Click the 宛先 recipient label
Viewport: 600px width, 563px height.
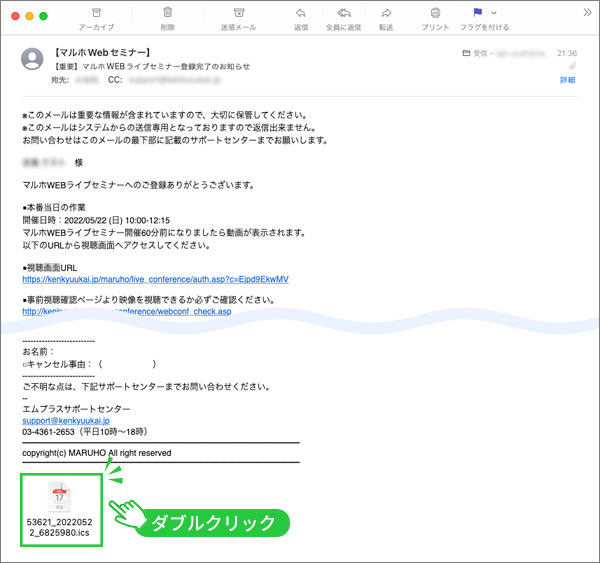(x=60, y=80)
